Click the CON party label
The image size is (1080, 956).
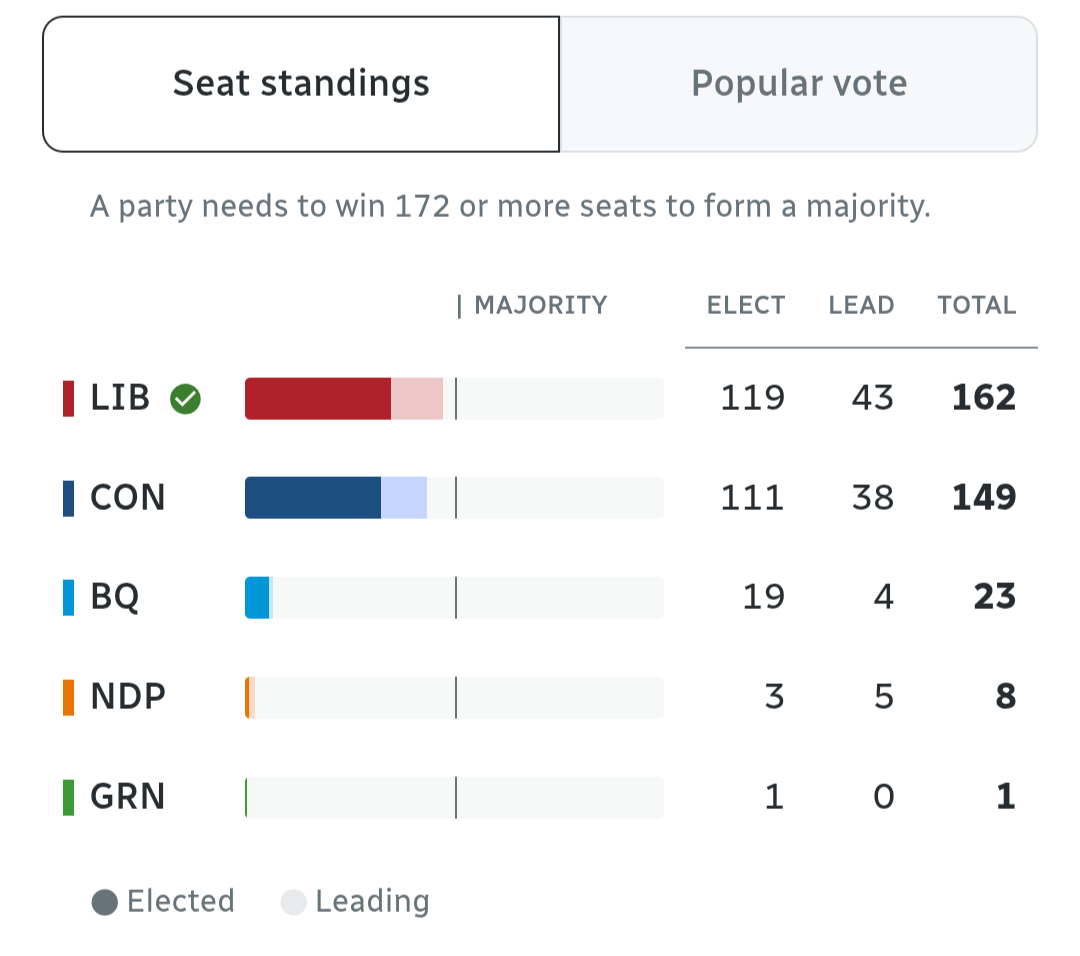pyautogui.click(x=128, y=498)
